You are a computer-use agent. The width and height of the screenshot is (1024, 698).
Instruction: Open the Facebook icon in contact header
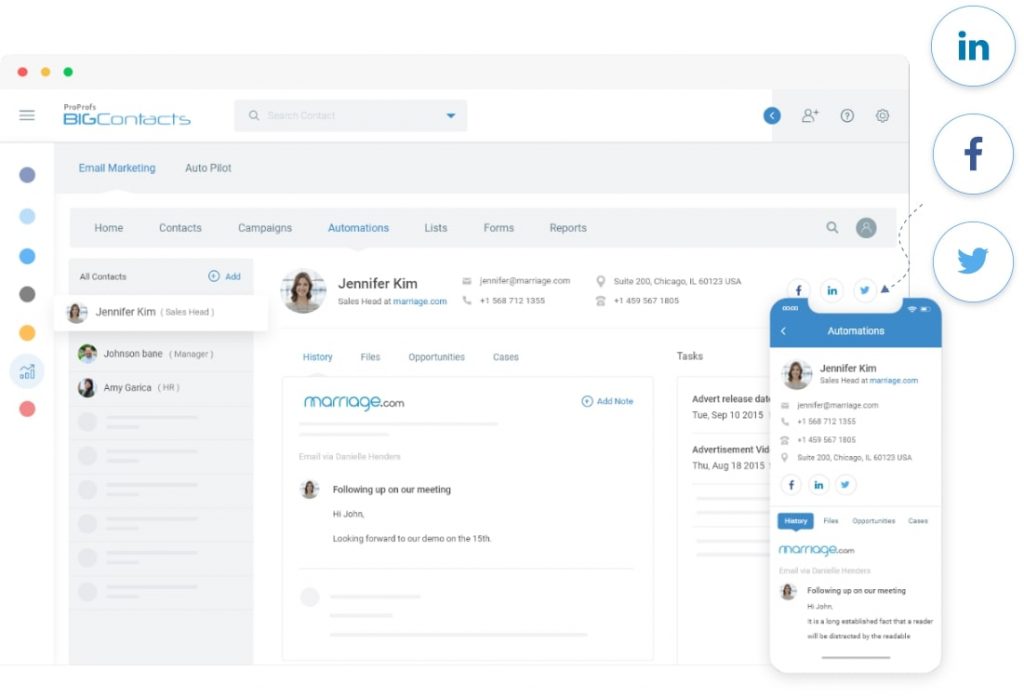point(798,291)
